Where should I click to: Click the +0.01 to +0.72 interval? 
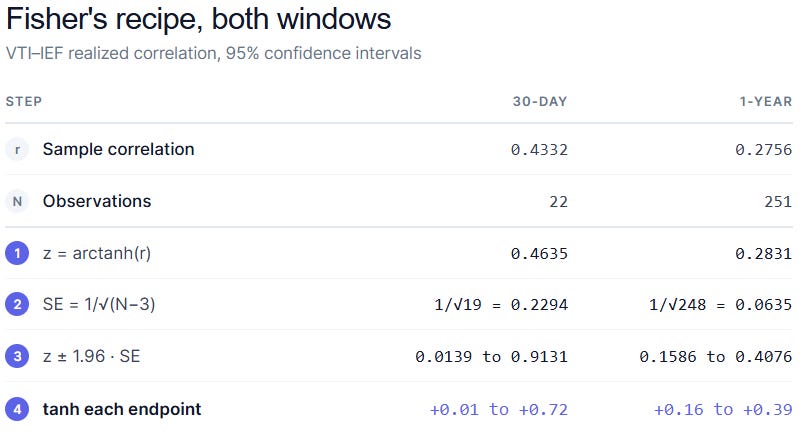coord(499,410)
